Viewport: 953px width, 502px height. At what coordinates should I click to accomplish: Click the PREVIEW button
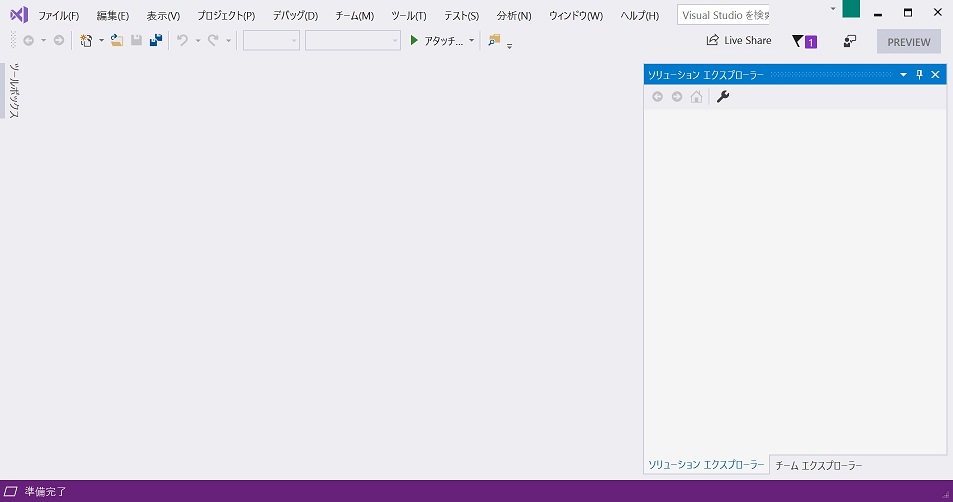(909, 42)
